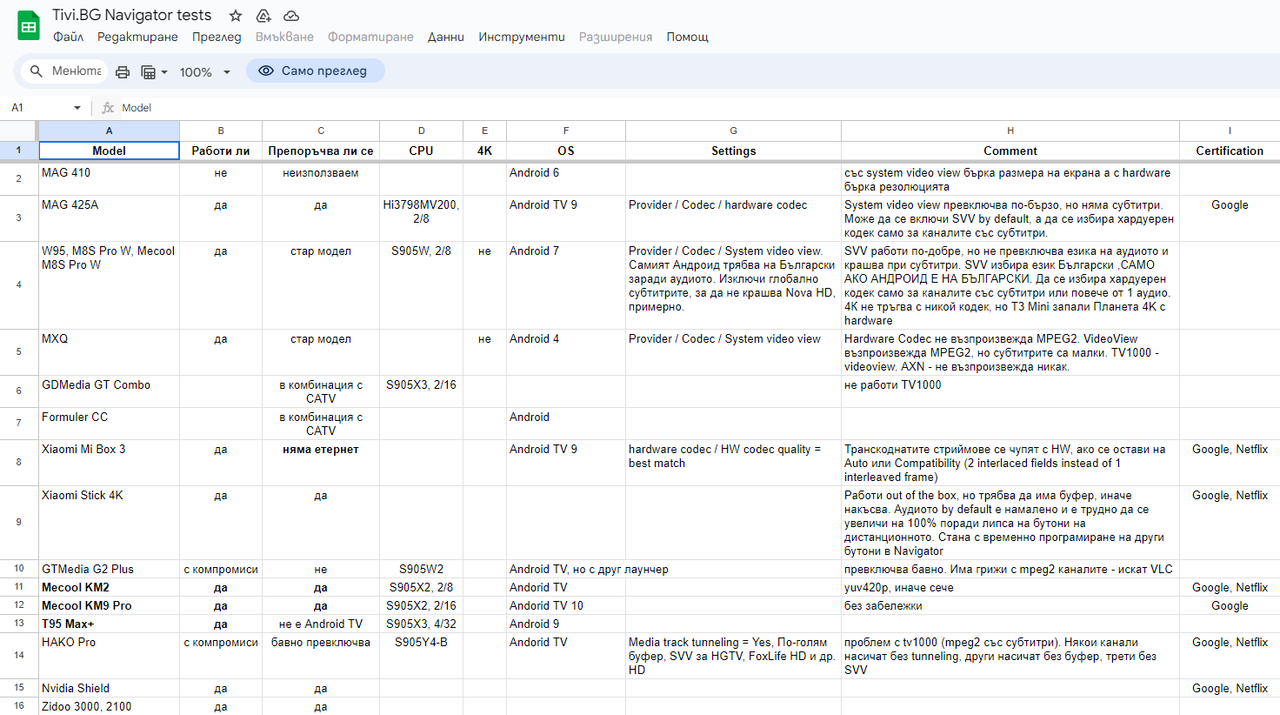
Task: Select the няма етернет cell
Action: click(x=321, y=463)
